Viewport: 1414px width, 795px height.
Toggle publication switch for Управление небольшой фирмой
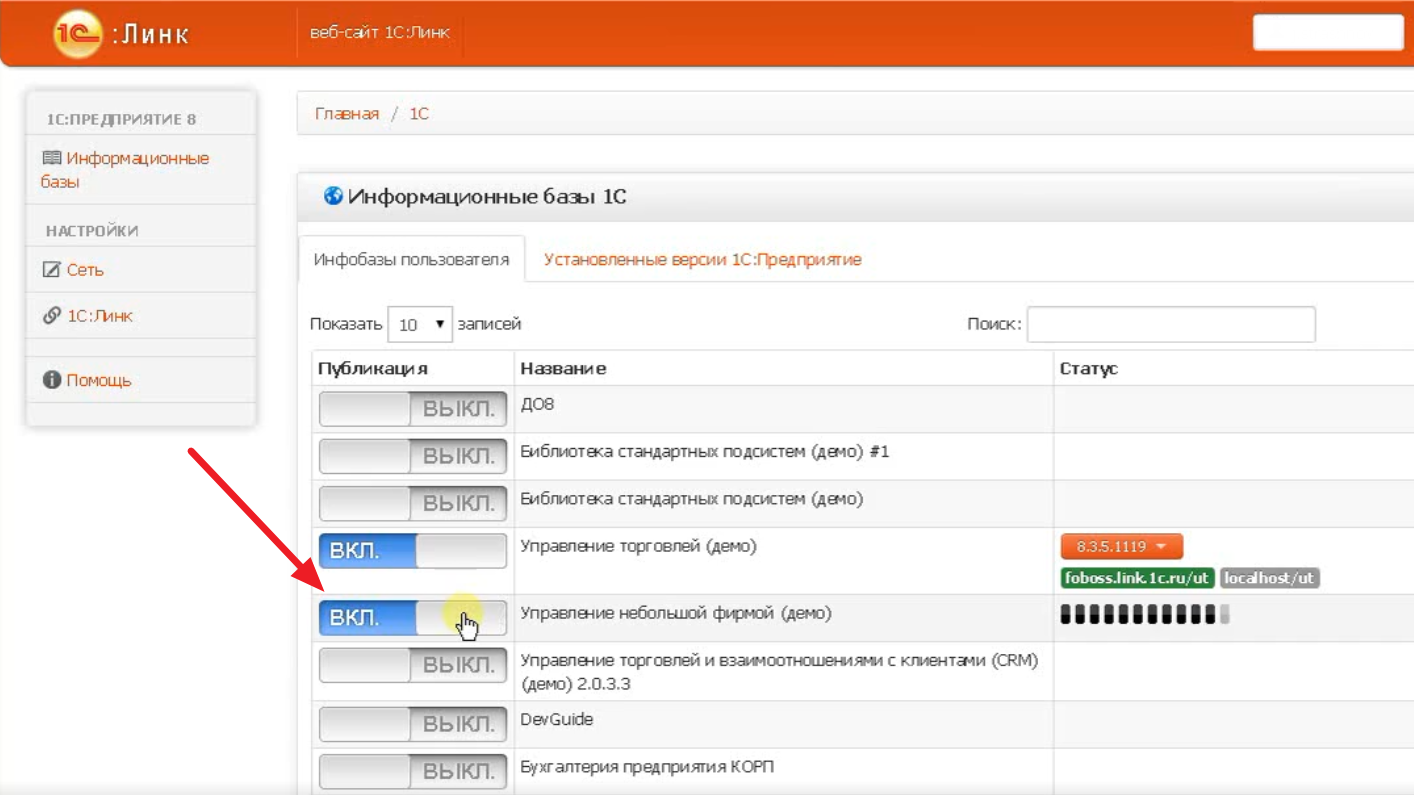[412, 618]
